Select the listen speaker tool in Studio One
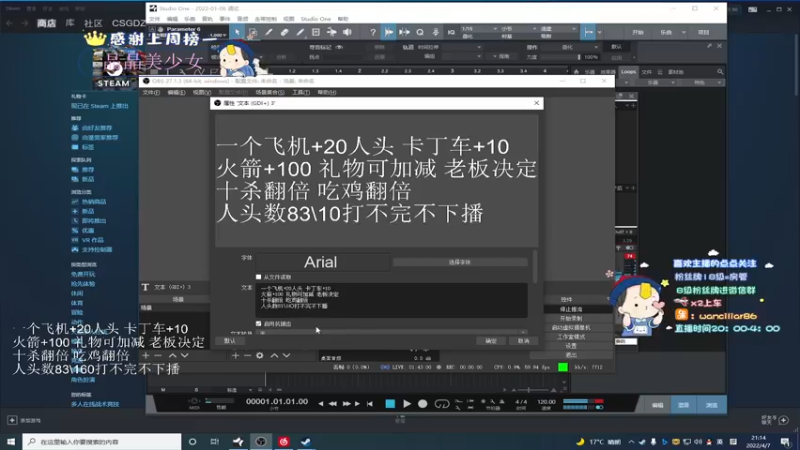800x450 pixels. (347, 32)
